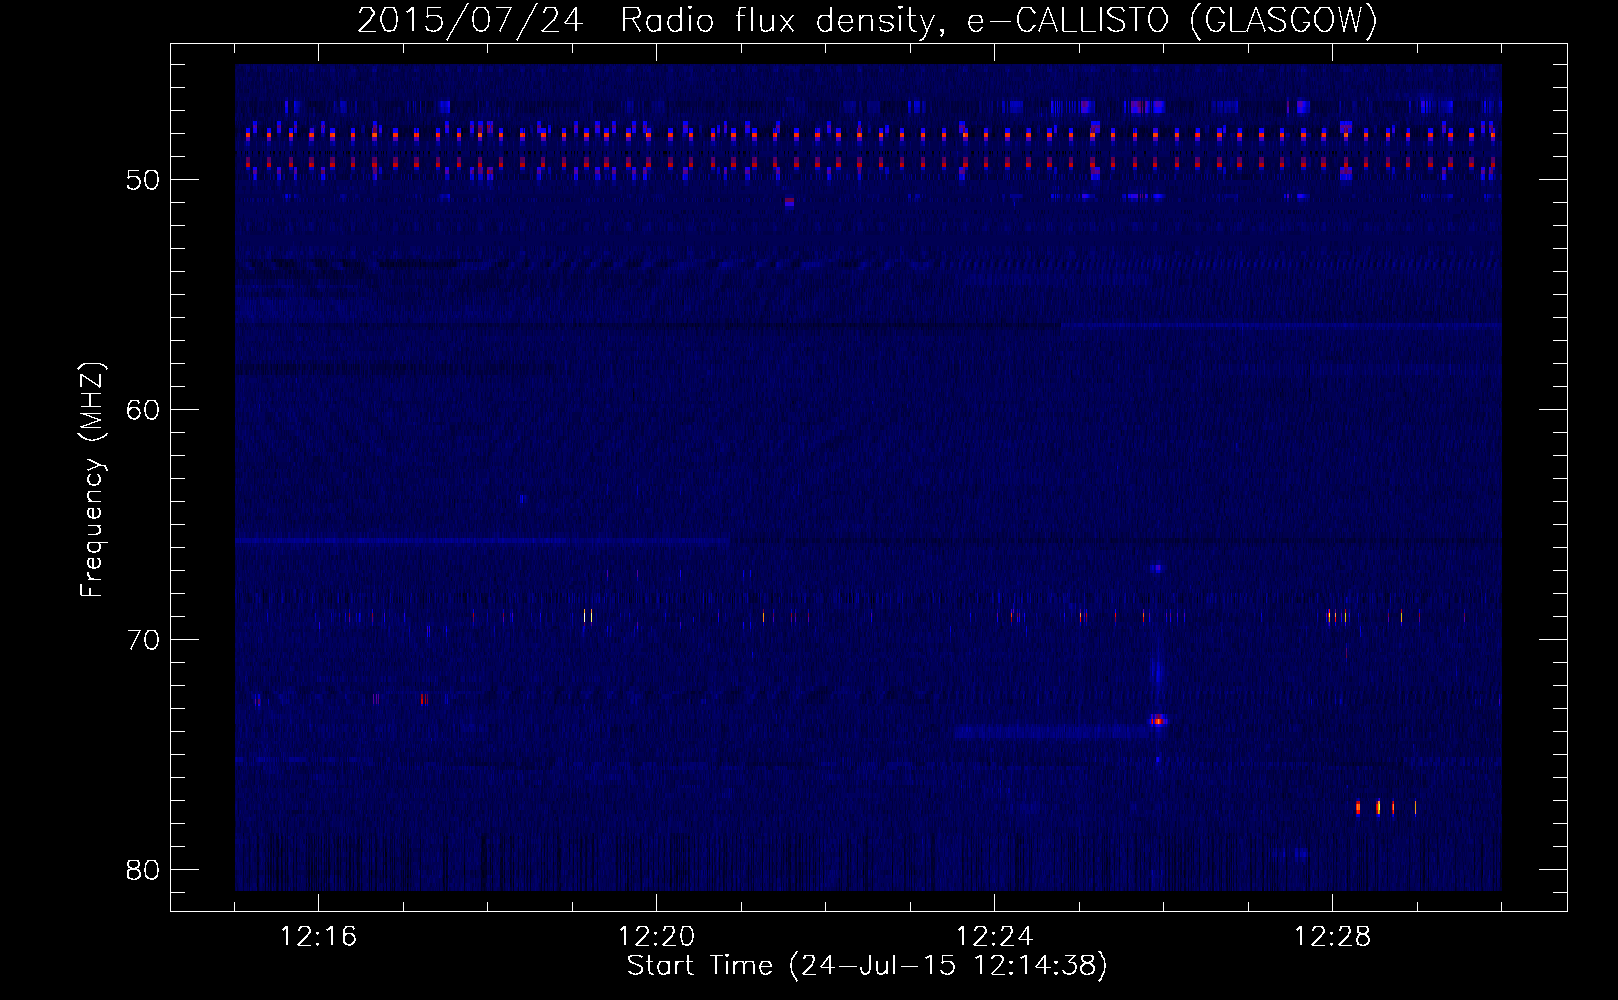Click the 'Frequency (MHZ)' y-axis label
Image resolution: width=1618 pixels, height=1000 pixels.
(93, 480)
